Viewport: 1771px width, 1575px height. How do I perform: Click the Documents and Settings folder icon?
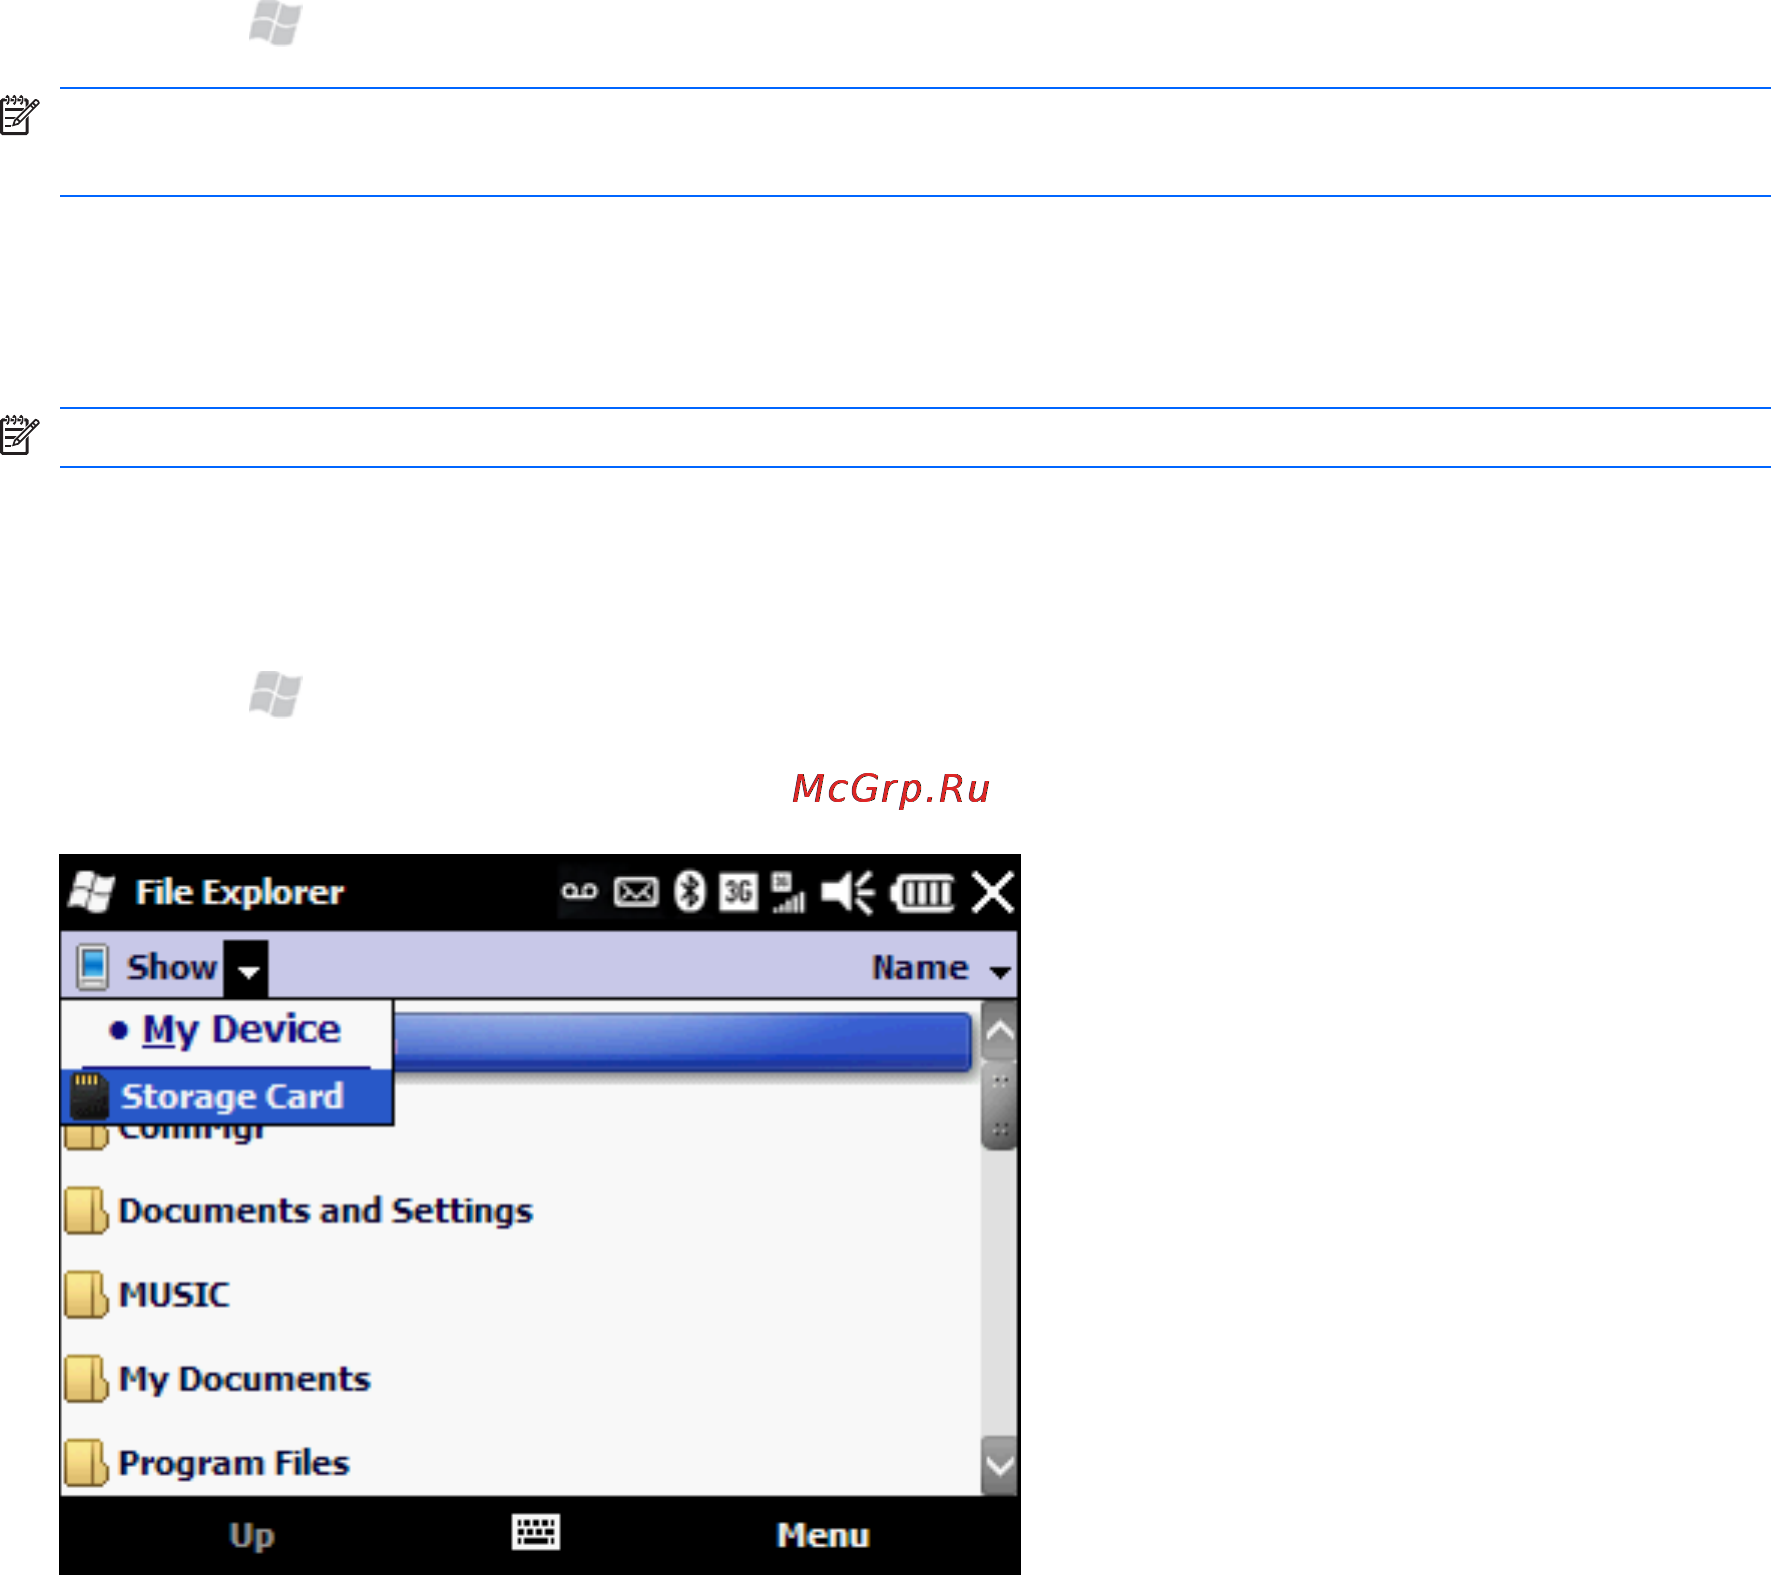(86, 1211)
